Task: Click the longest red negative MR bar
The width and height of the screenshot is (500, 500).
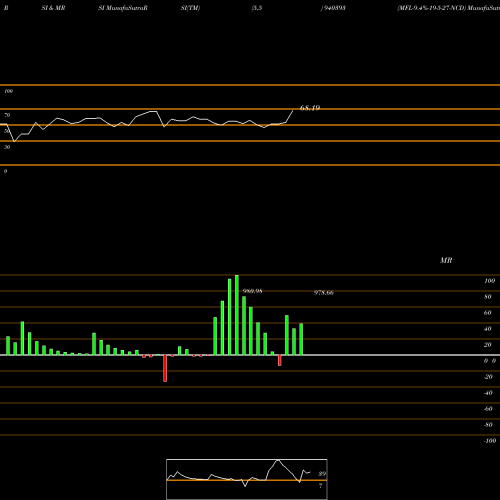Action: tap(165, 368)
